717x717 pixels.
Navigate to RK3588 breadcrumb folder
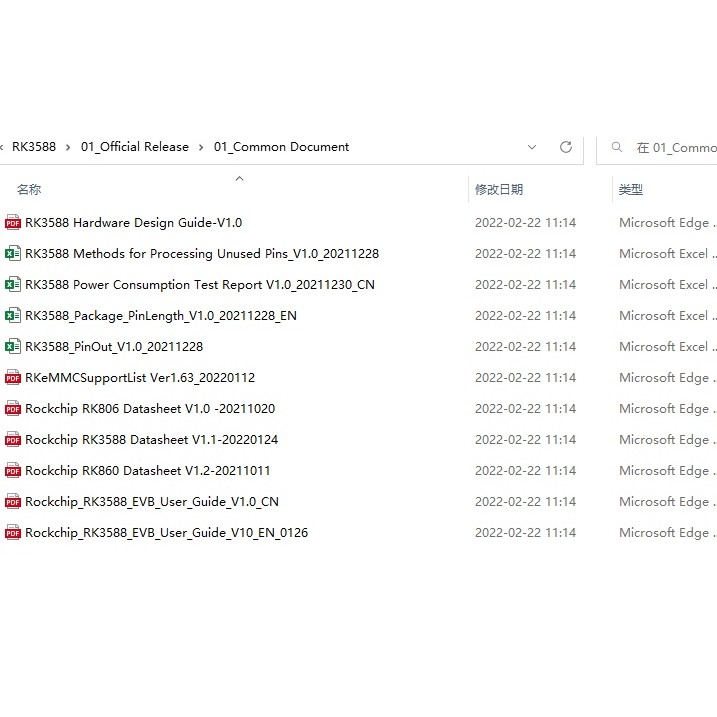coord(34,147)
